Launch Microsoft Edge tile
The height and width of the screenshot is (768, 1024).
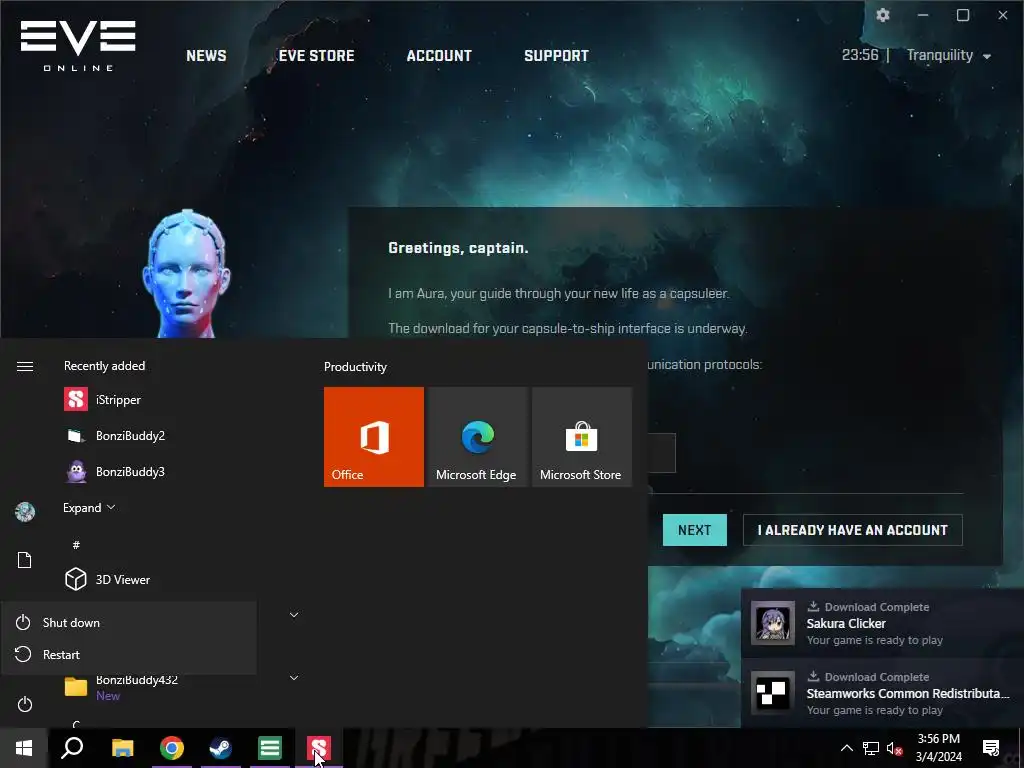(477, 437)
